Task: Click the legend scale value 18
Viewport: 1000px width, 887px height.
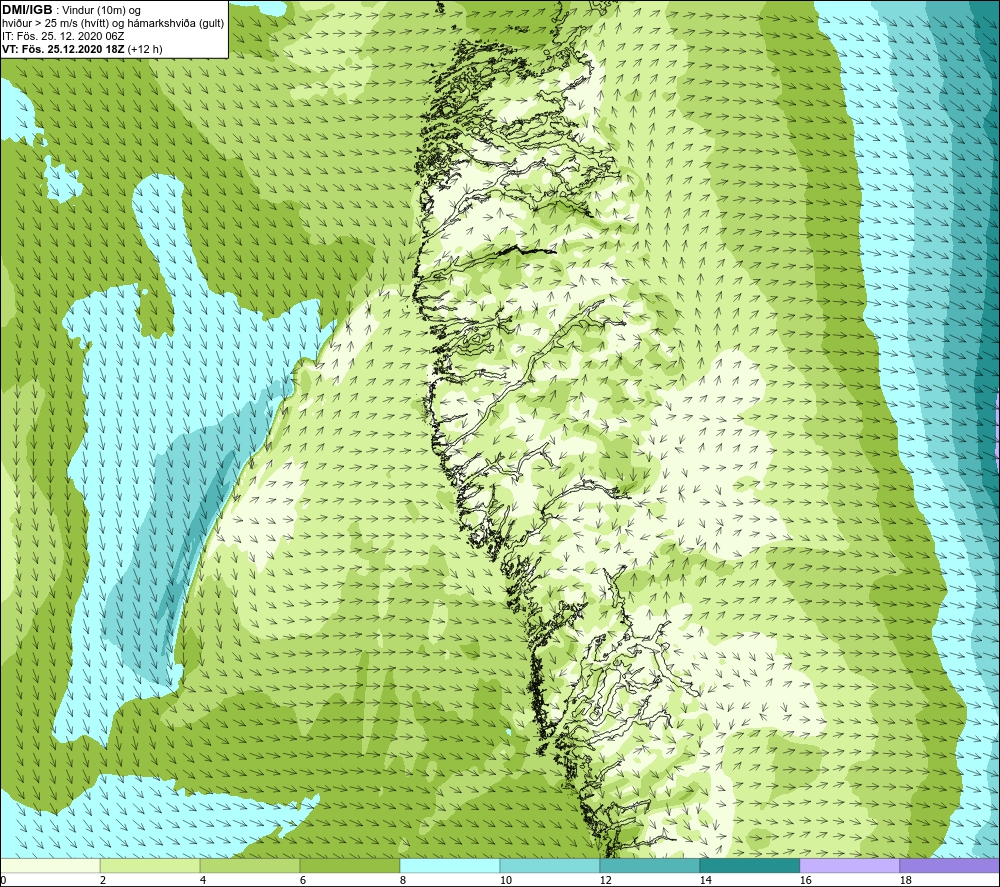Action: [x=906, y=881]
